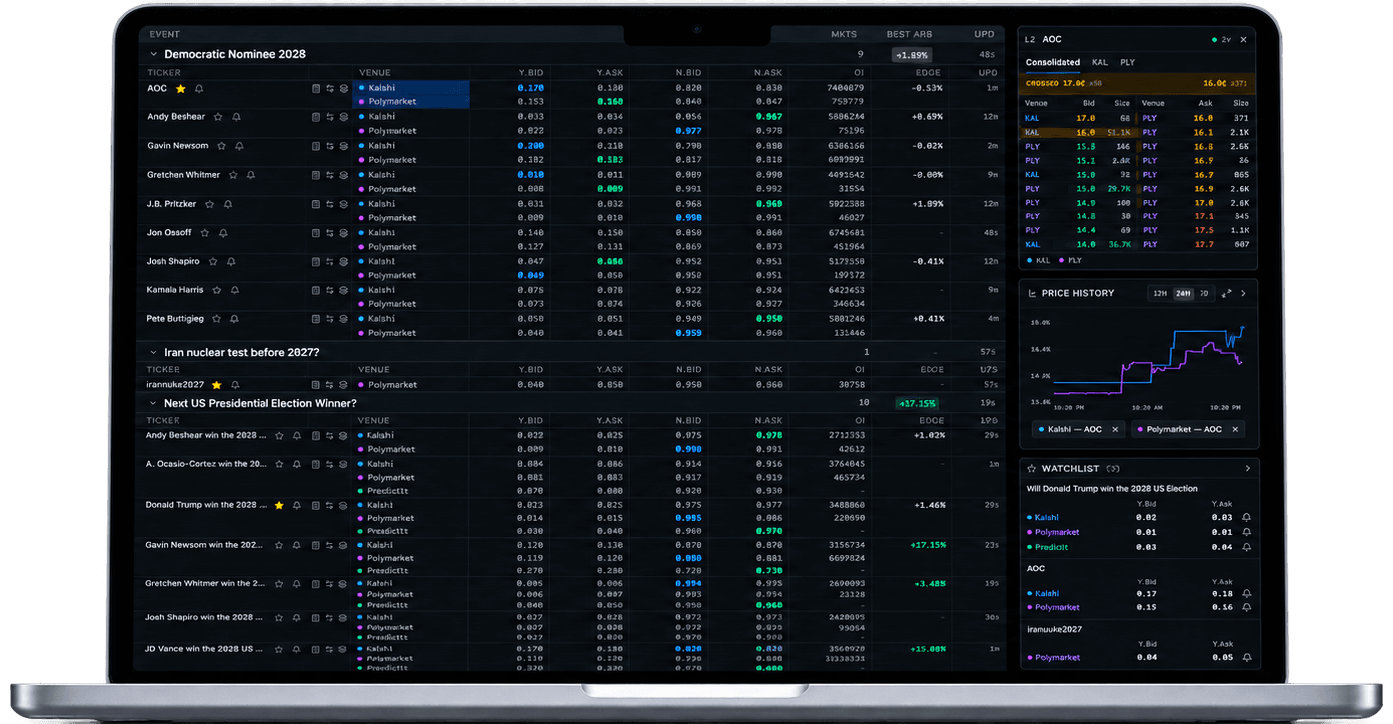Click swap arrows icon for Andy Beshear nominee
The width and height of the screenshot is (1393, 724).
pyautogui.click(x=329, y=117)
